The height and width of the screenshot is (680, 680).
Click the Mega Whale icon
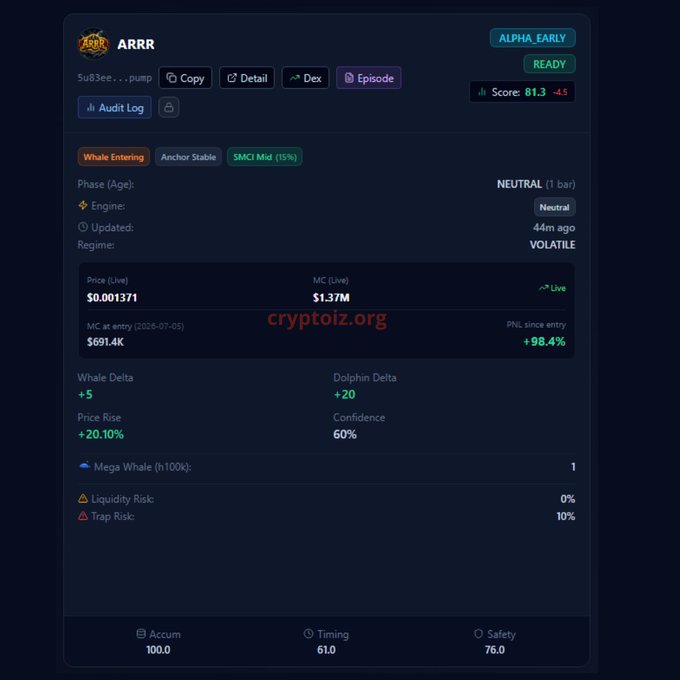tap(85, 466)
